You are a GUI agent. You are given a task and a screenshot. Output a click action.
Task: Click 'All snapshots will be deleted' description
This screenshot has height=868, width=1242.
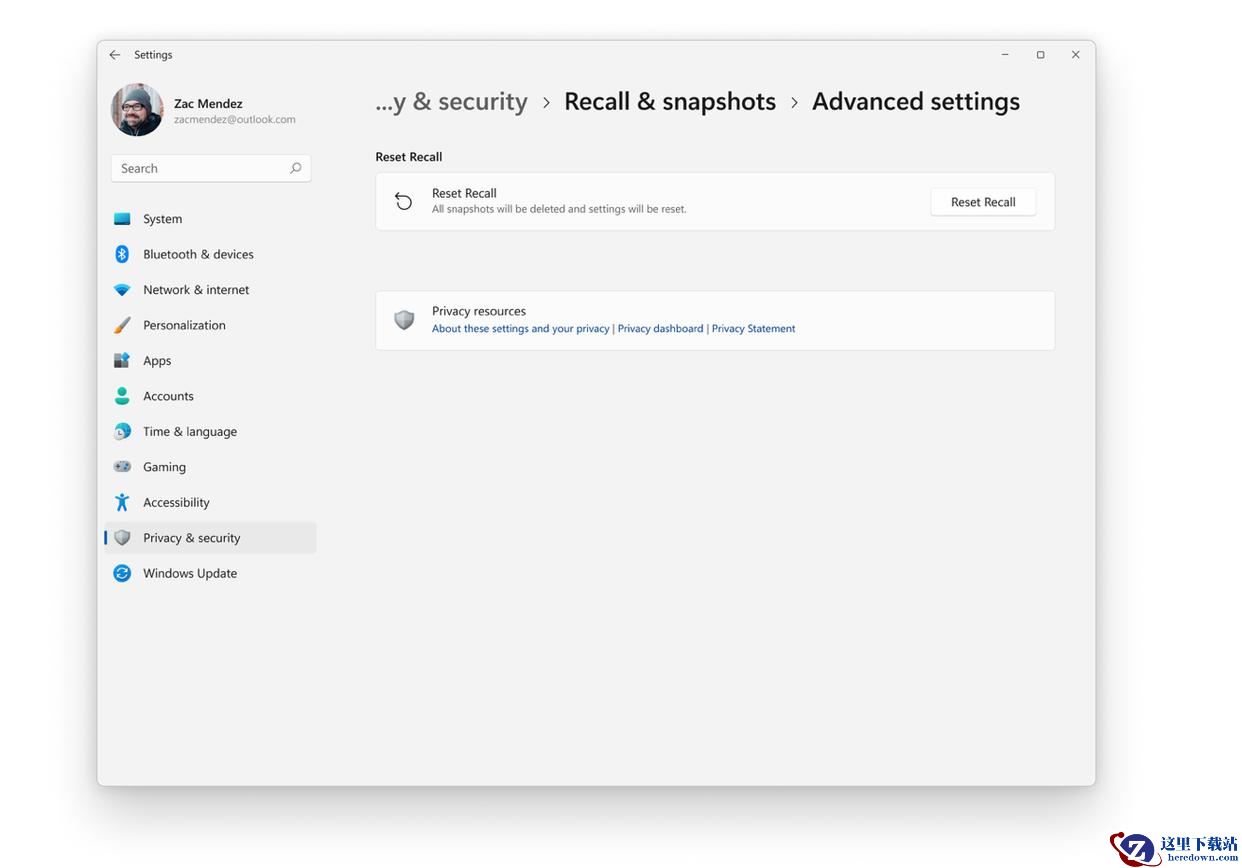coord(559,210)
